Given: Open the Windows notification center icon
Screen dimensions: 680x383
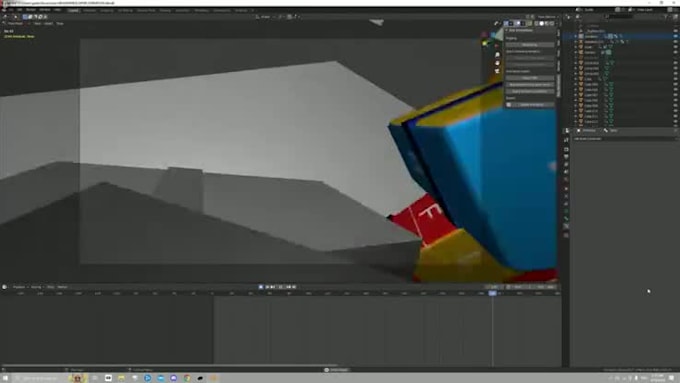Looking at the screenshot, I should 672,378.
